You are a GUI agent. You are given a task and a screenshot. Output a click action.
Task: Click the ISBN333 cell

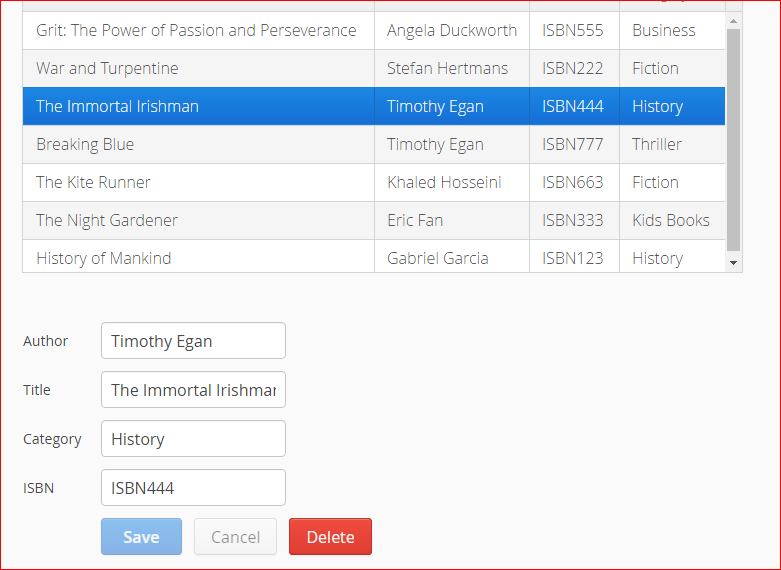click(x=574, y=220)
